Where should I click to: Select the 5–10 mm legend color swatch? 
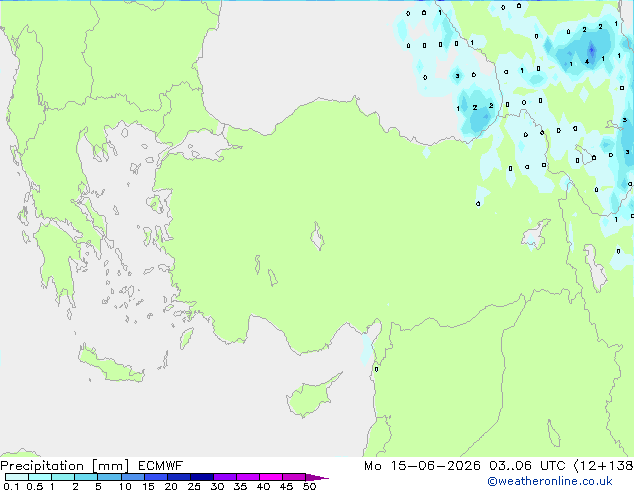click(x=109, y=477)
